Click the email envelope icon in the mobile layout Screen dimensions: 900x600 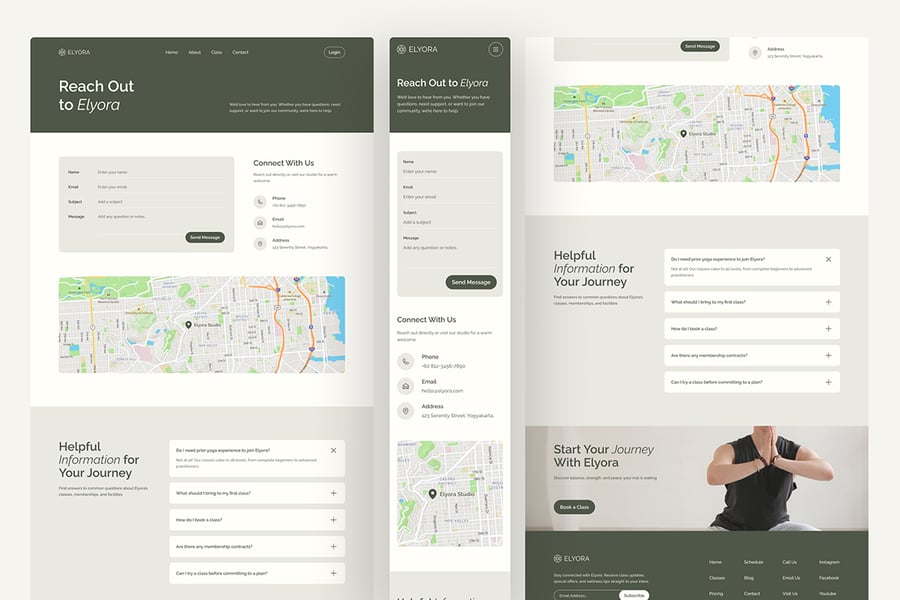tap(405, 386)
